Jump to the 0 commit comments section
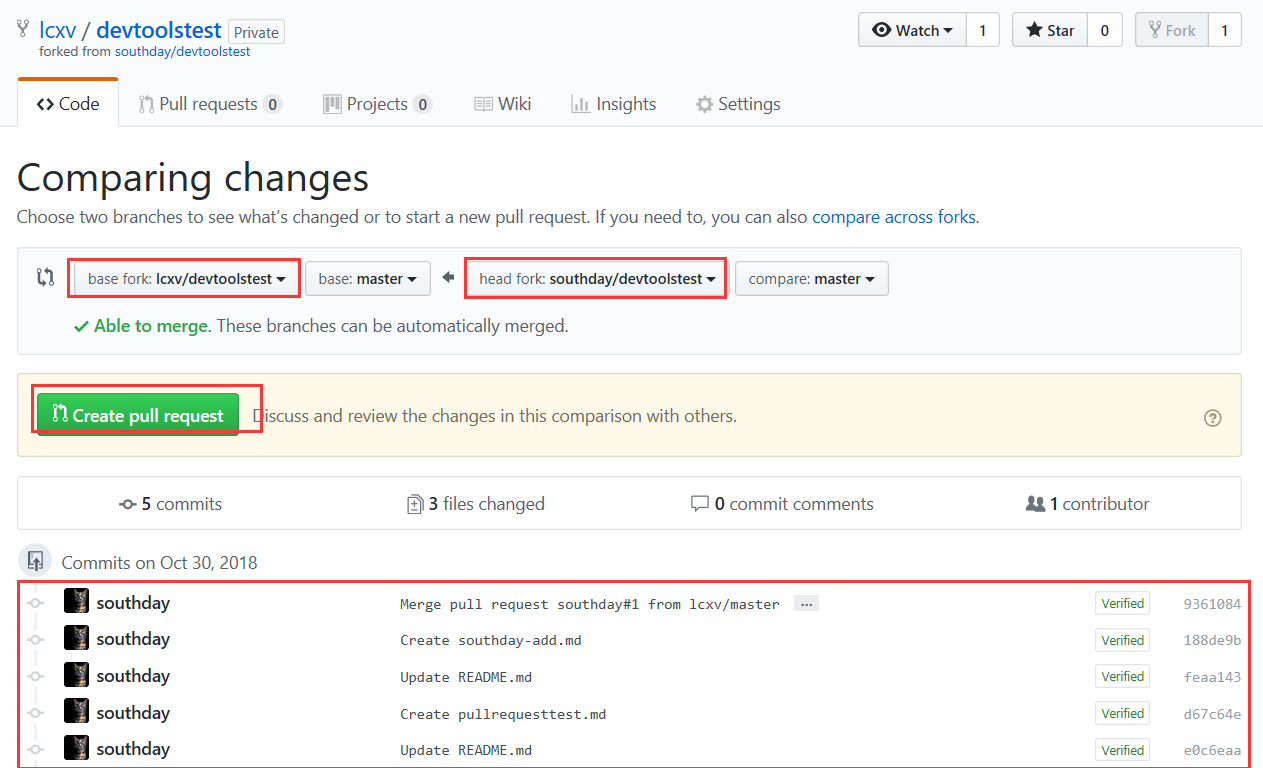Viewport: 1263px width, 768px height. pos(782,504)
